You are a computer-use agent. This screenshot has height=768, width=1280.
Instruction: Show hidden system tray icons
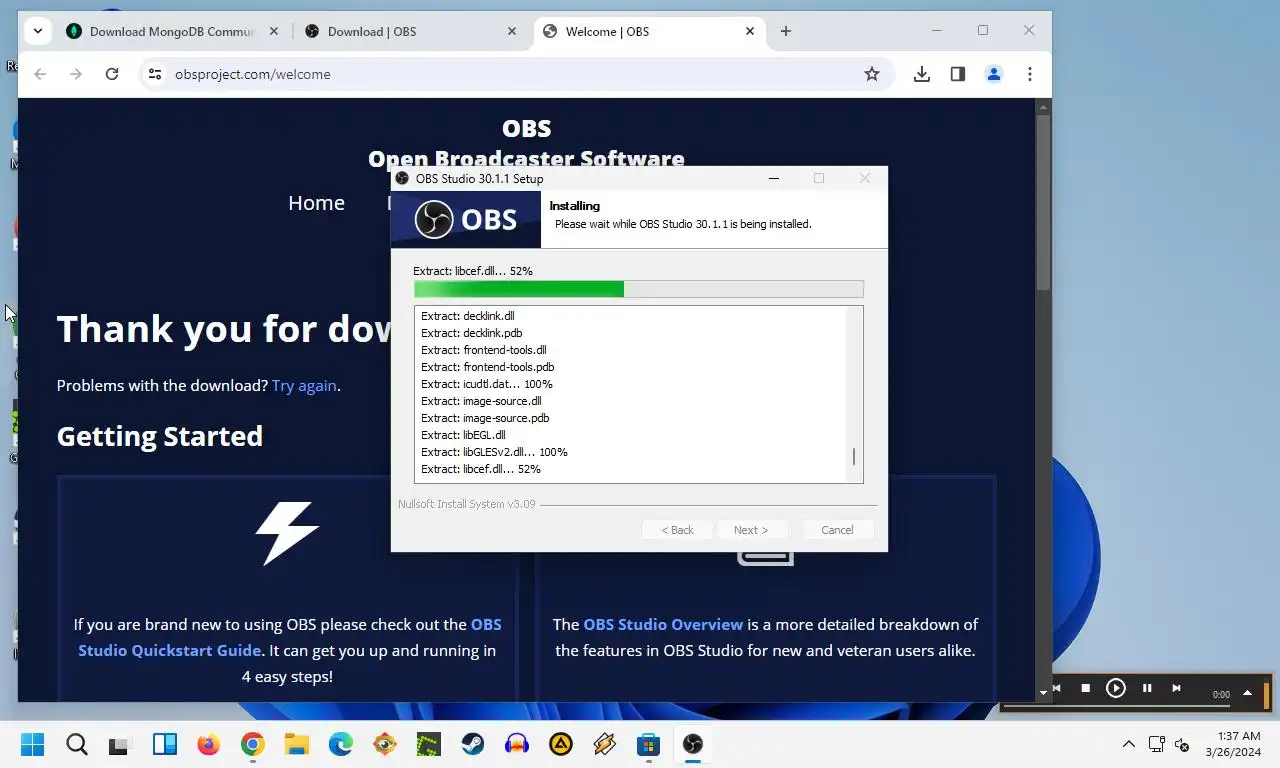[1129, 744]
